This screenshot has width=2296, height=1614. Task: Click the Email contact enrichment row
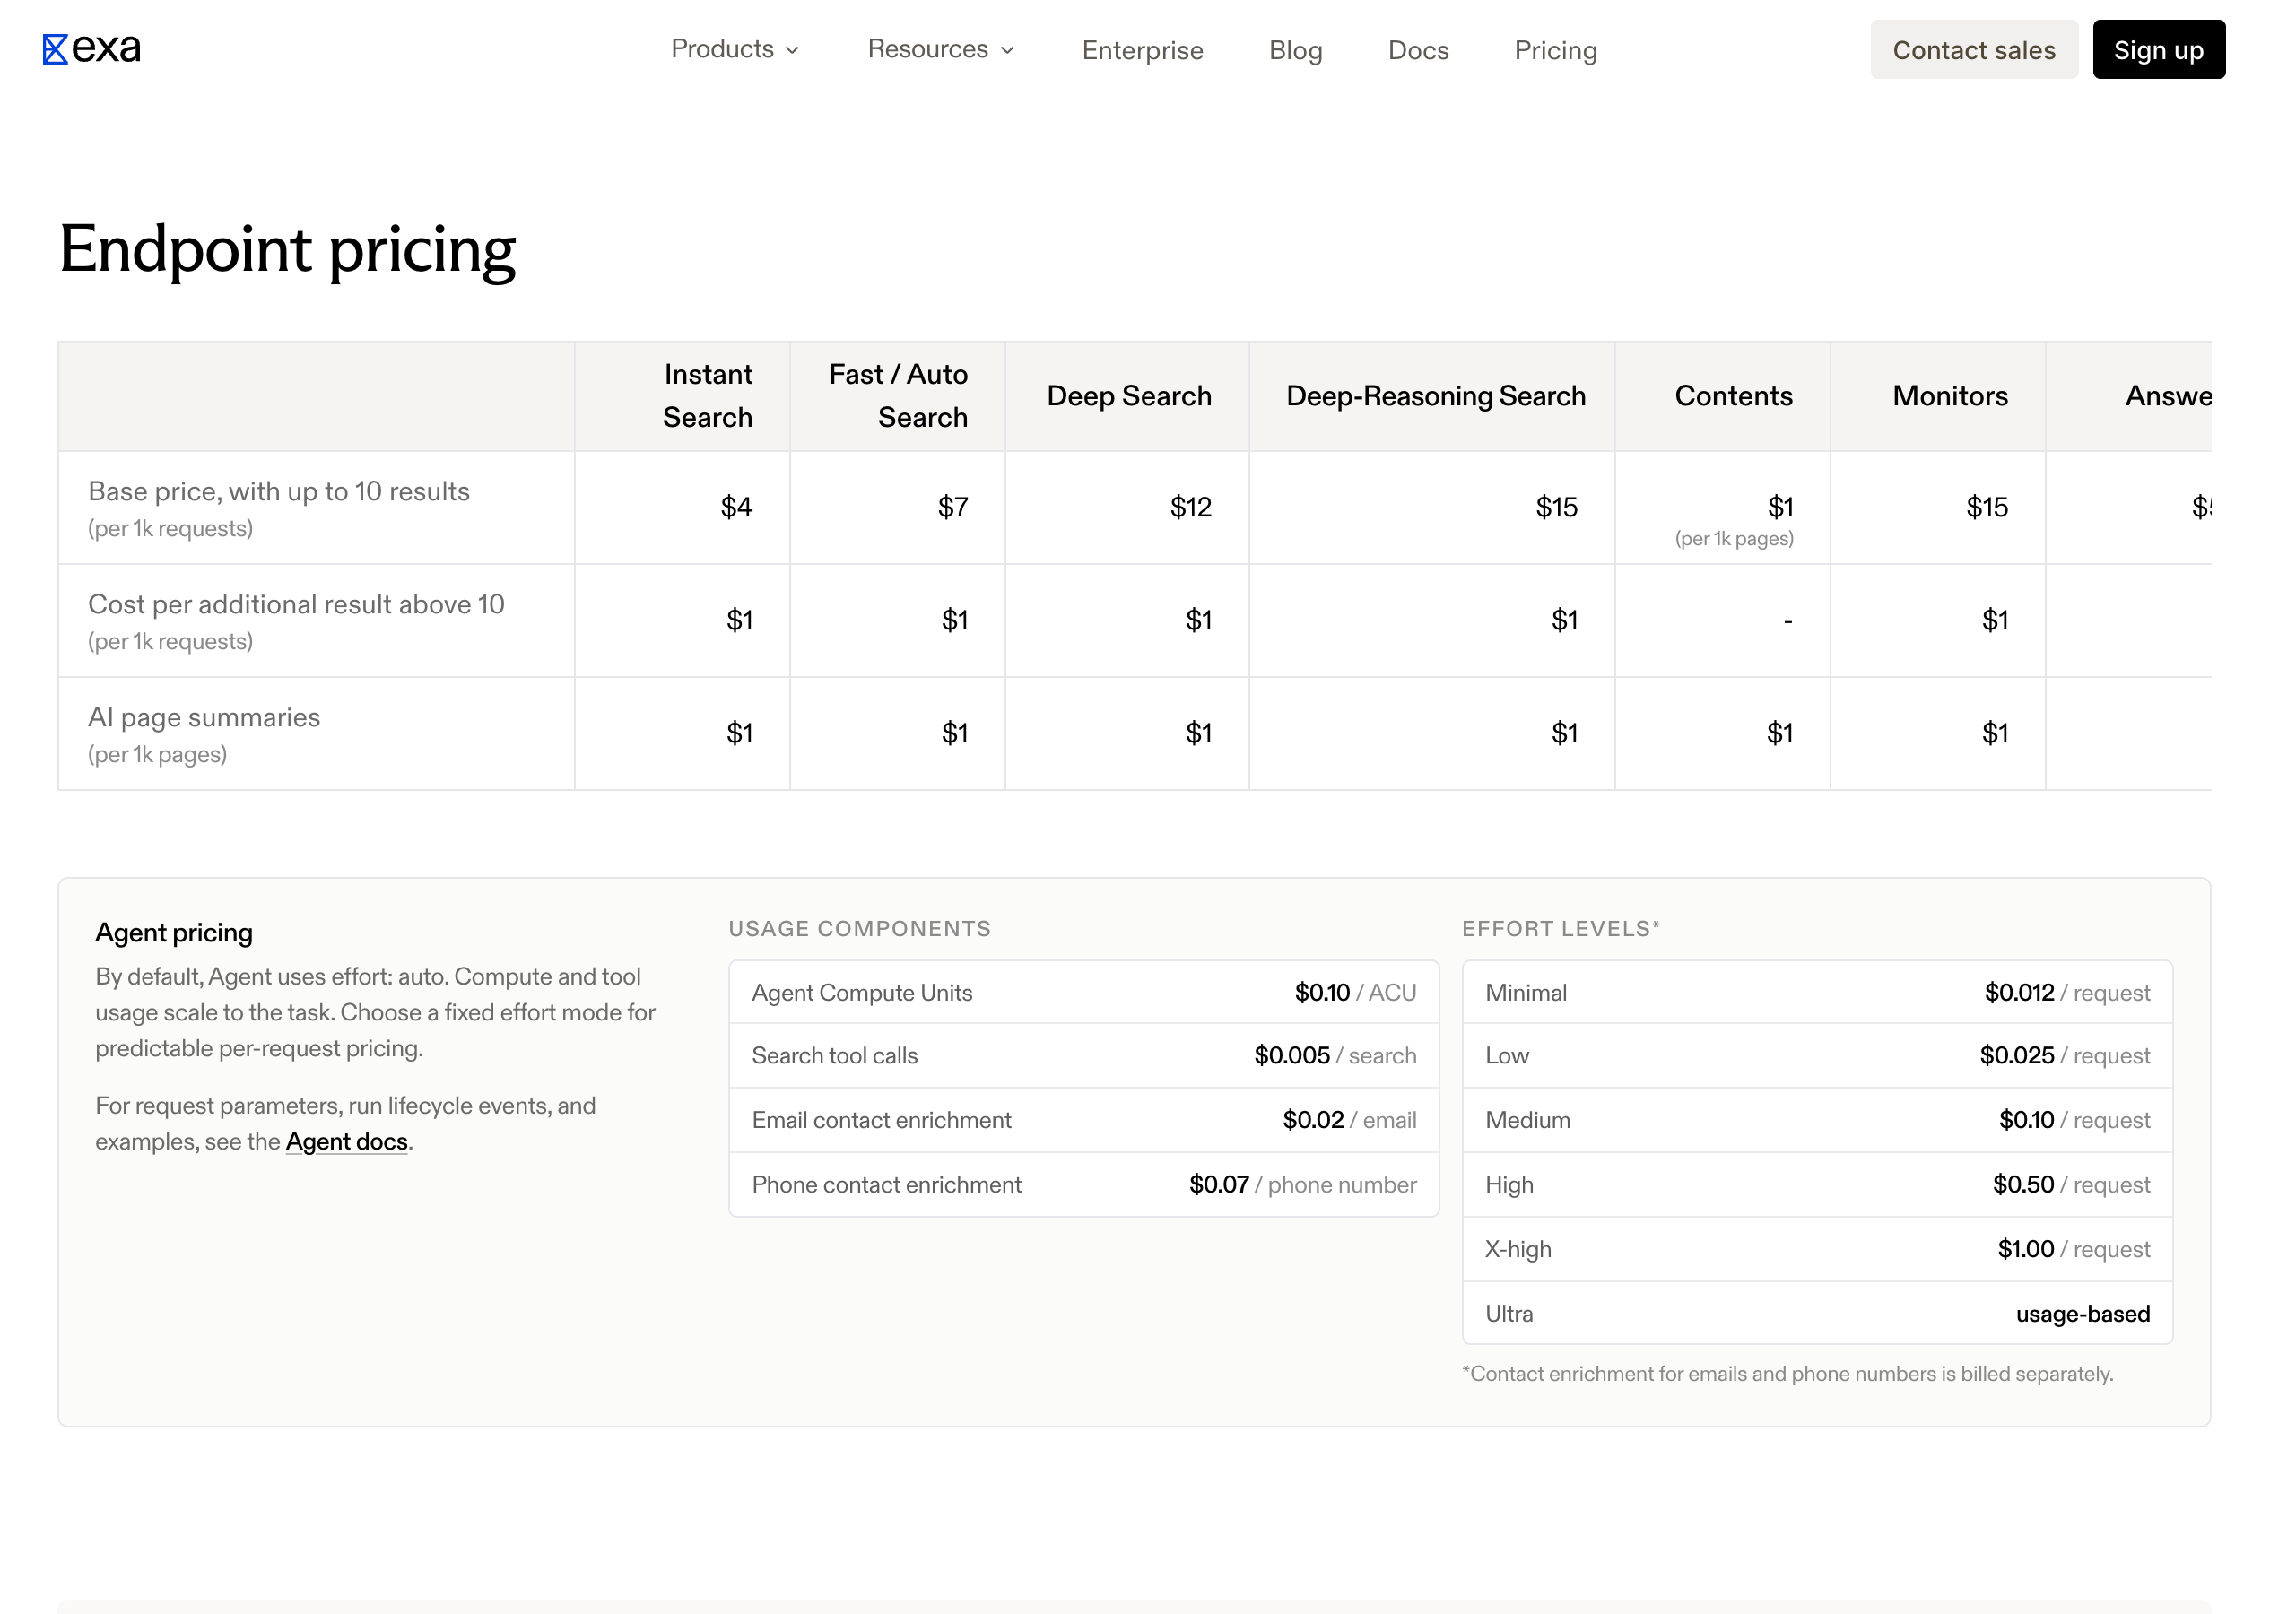[1083, 1120]
